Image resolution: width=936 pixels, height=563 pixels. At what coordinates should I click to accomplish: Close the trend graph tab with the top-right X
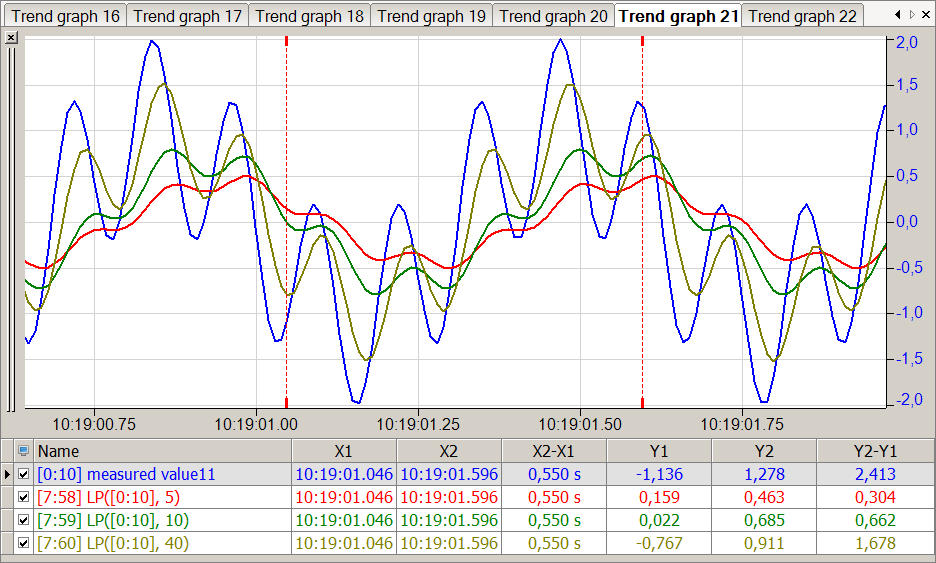coord(928,15)
